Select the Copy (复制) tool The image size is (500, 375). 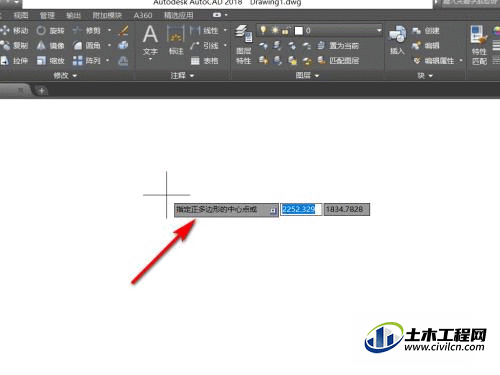point(14,45)
